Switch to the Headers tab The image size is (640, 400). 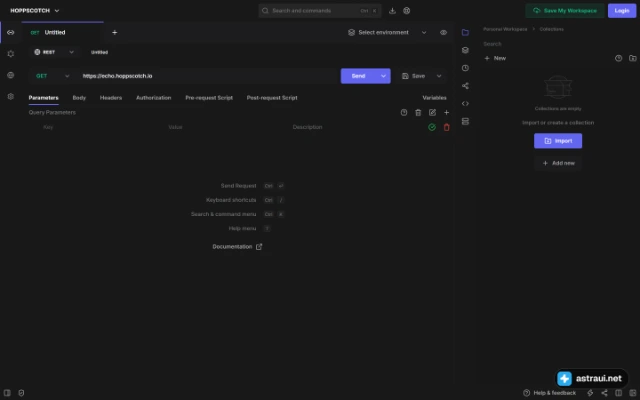[111, 98]
